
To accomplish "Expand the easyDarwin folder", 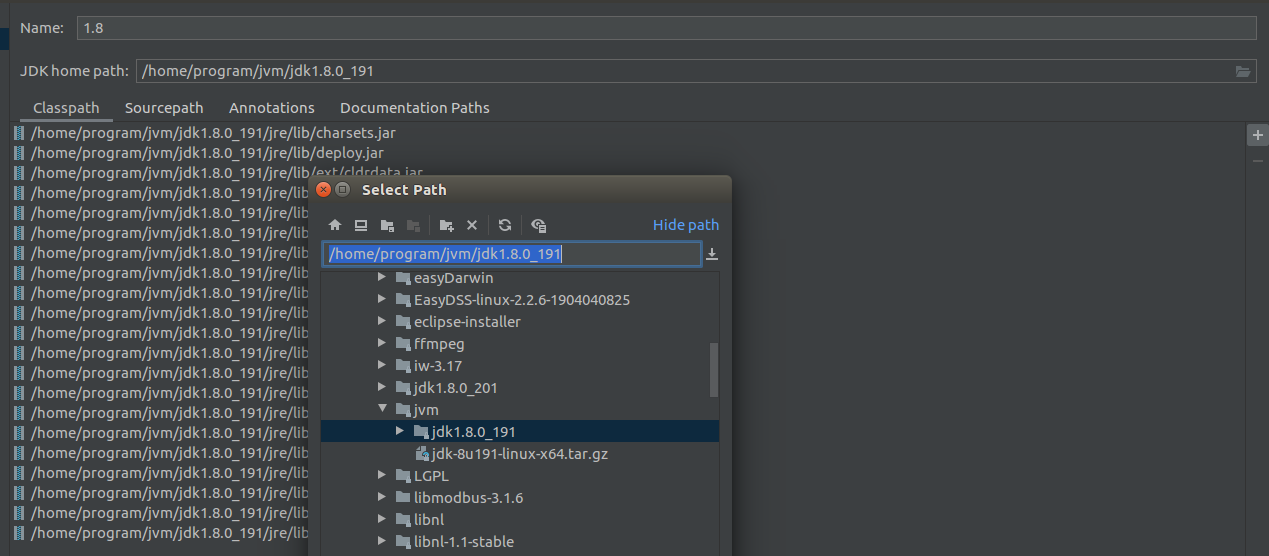I will tap(382, 278).
